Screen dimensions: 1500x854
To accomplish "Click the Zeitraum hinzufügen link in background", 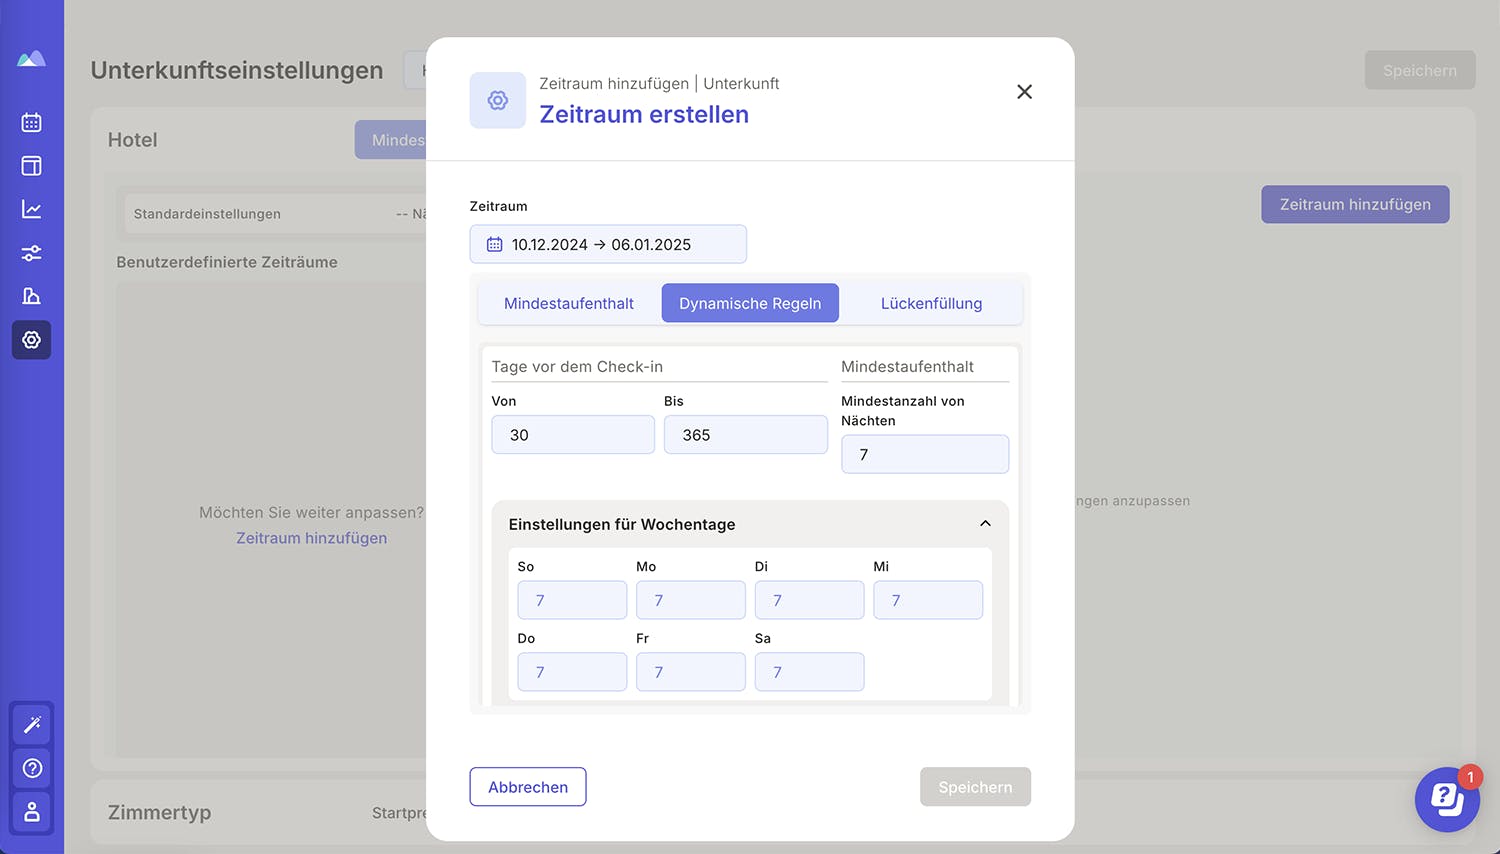I will click(311, 538).
